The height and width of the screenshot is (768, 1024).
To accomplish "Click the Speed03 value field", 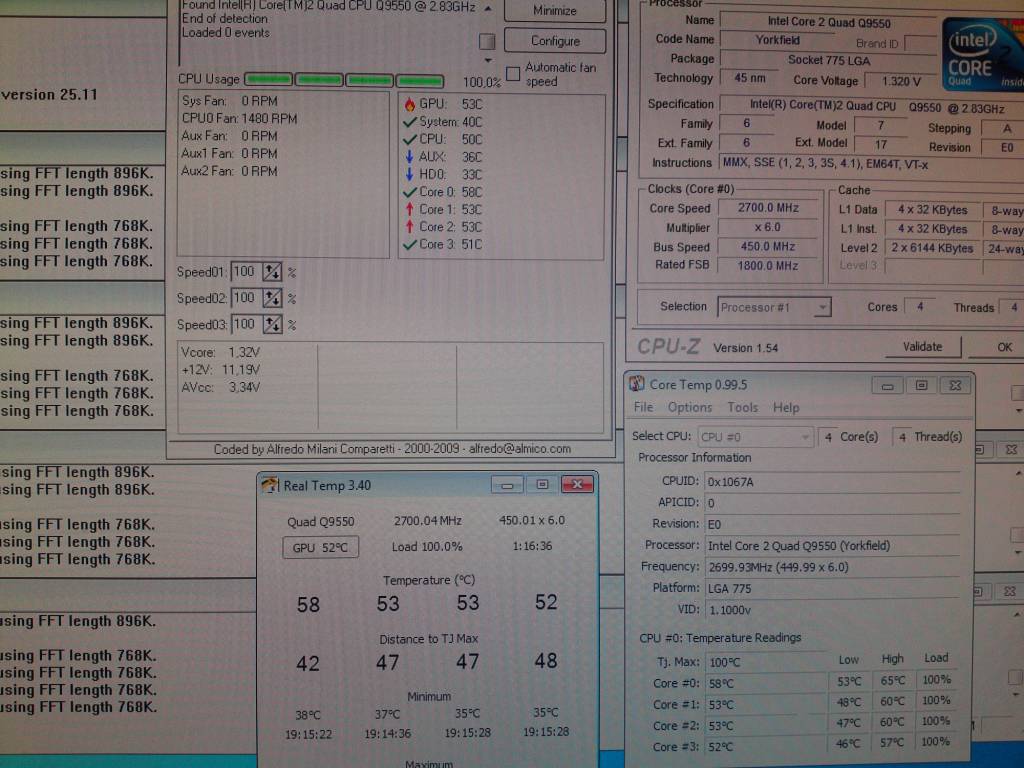I will point(246,324).
